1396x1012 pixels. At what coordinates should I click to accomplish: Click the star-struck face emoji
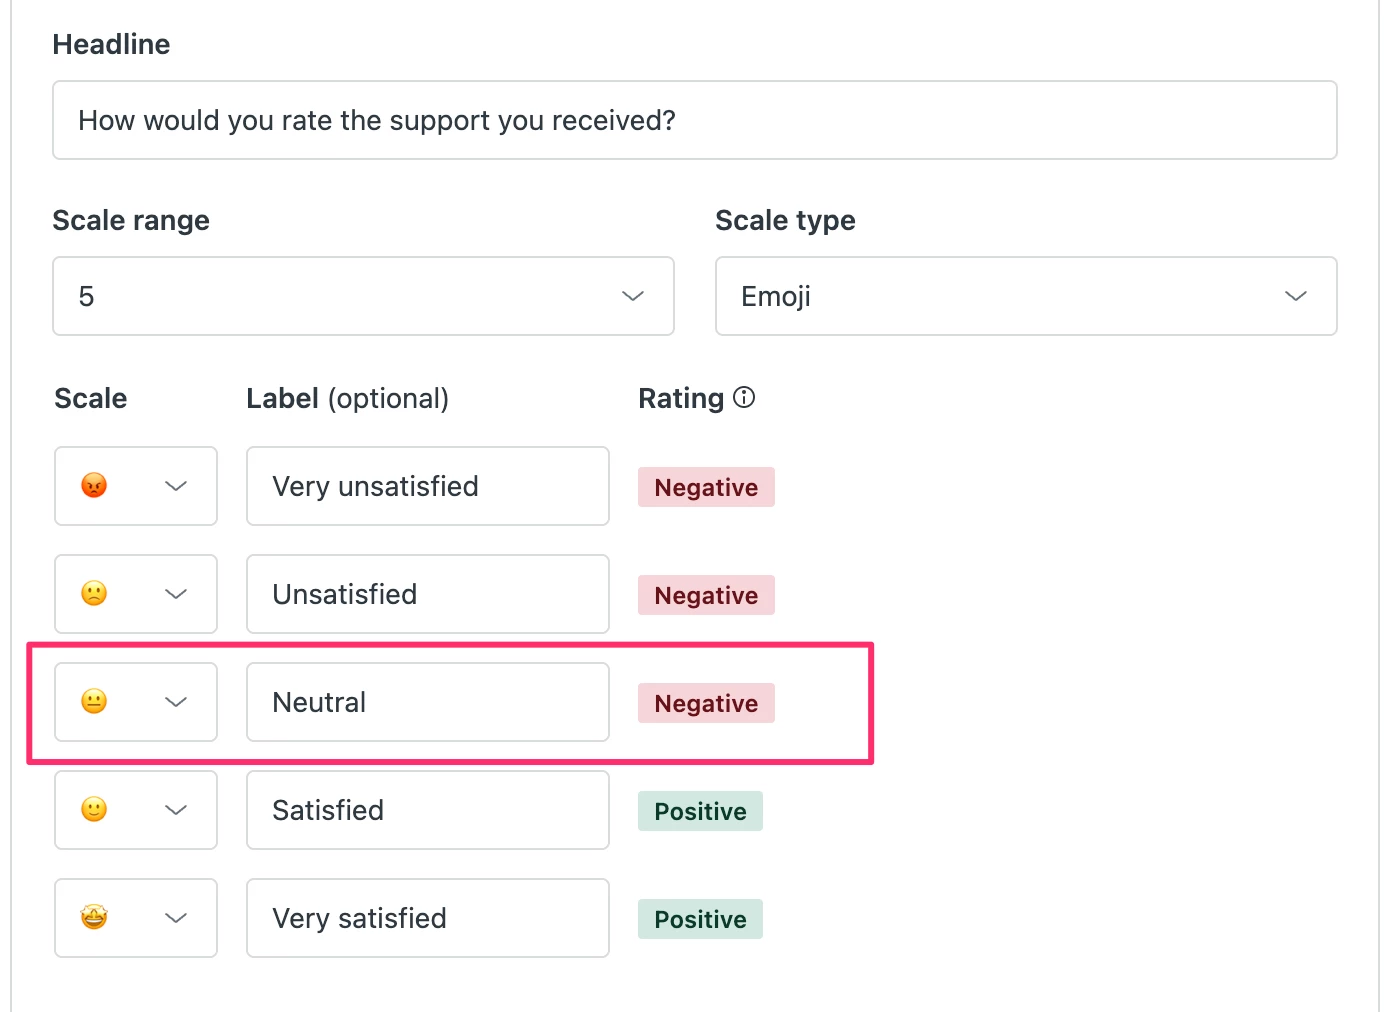point(94,918)
